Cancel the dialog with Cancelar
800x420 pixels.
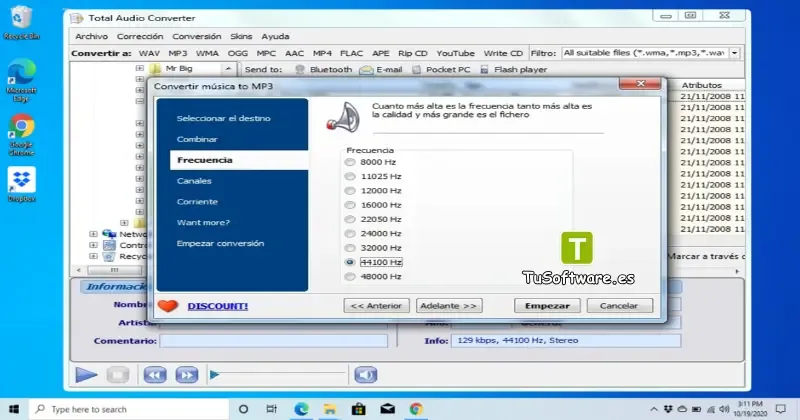[619, 306]
